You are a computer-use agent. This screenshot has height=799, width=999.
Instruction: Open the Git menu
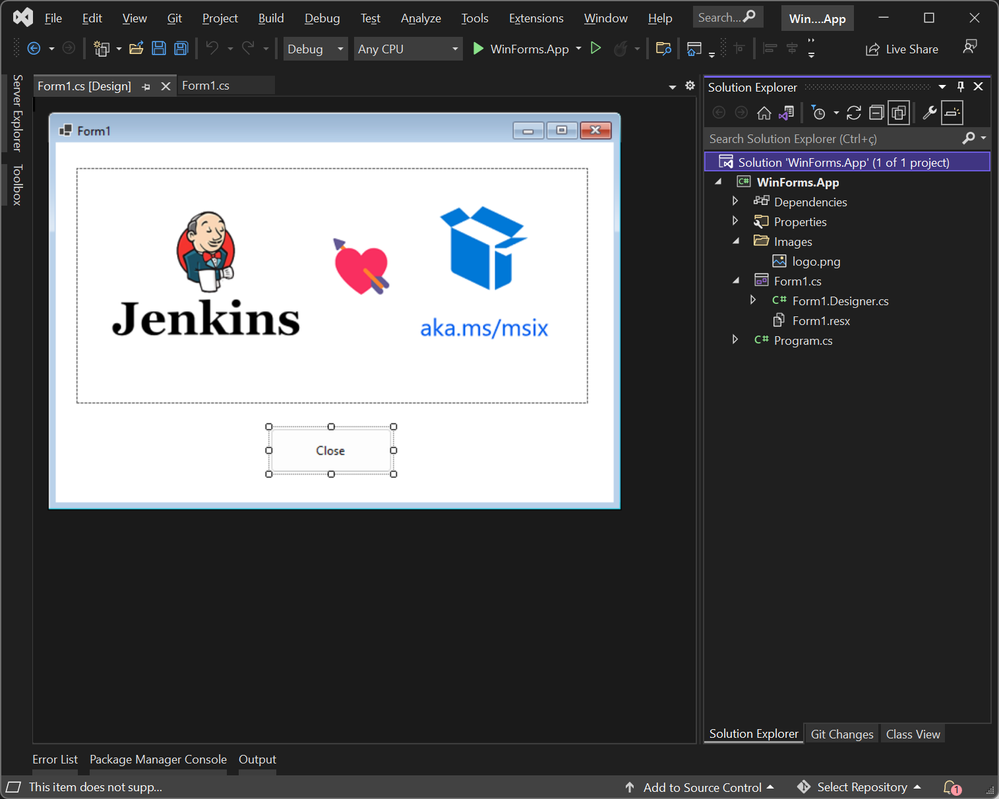[x=175, y=18]
